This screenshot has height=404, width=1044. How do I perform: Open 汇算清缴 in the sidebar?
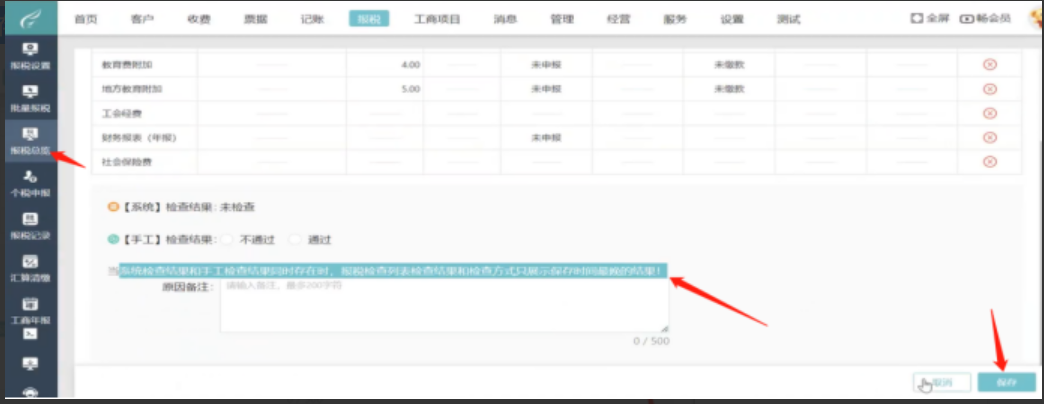coord(30,268)
